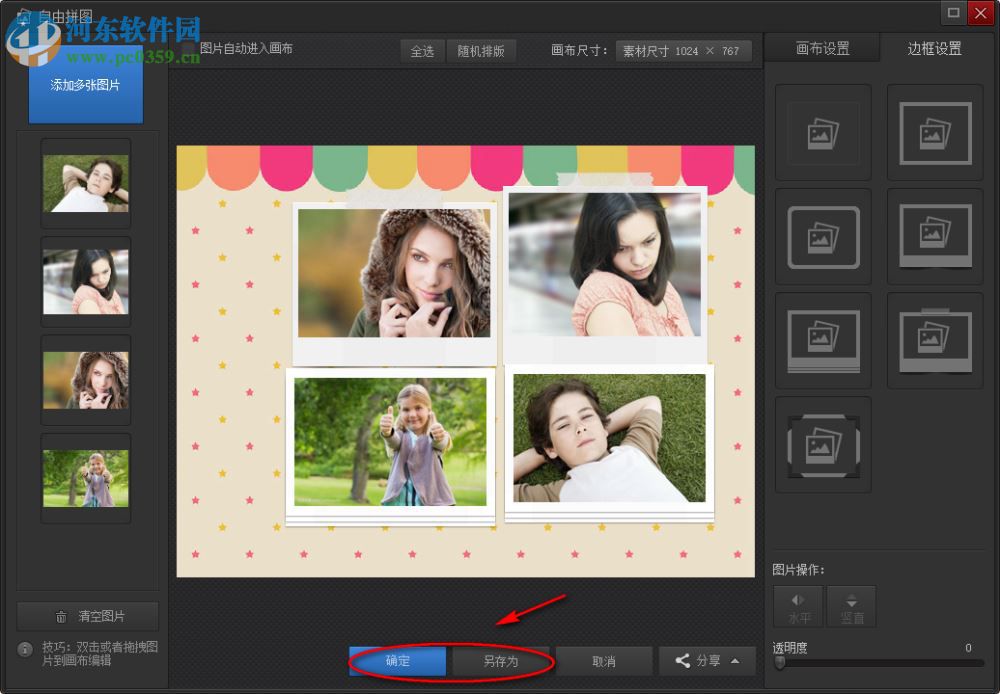Apply the polaroid border with thick bottom
This screenshot has width=1000, height=694.
(935, 237)
